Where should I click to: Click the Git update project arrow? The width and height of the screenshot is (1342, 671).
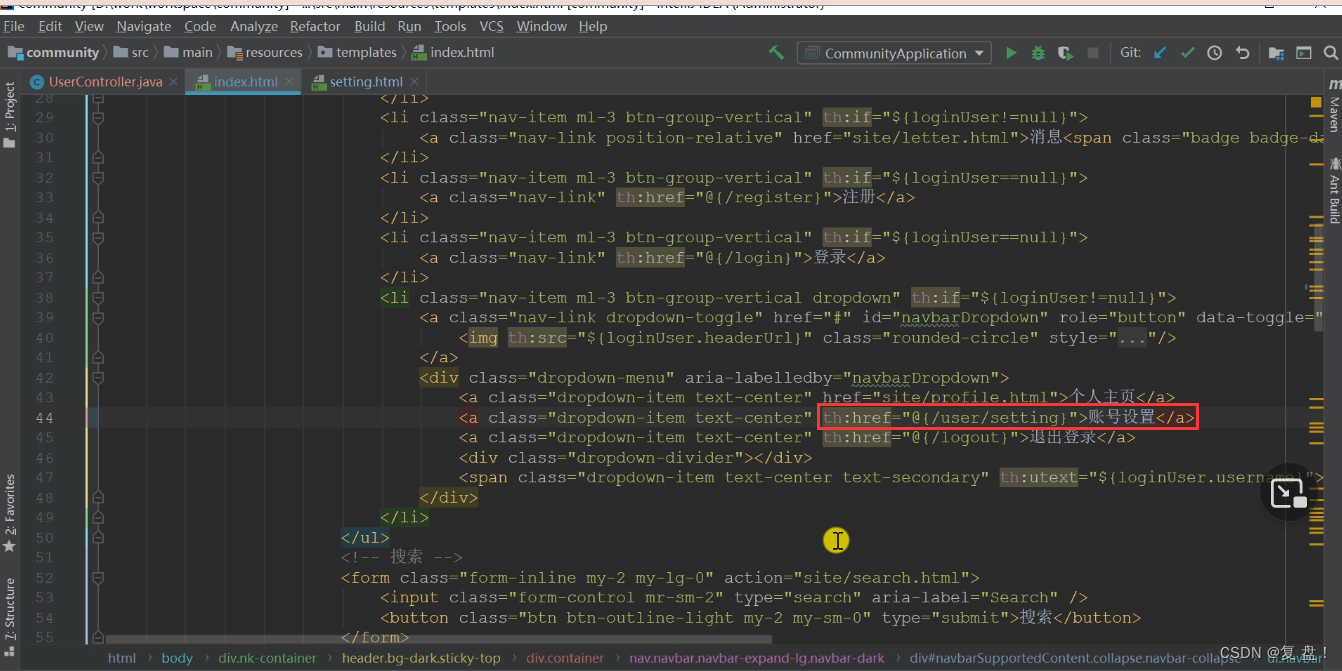point(1160,53)
